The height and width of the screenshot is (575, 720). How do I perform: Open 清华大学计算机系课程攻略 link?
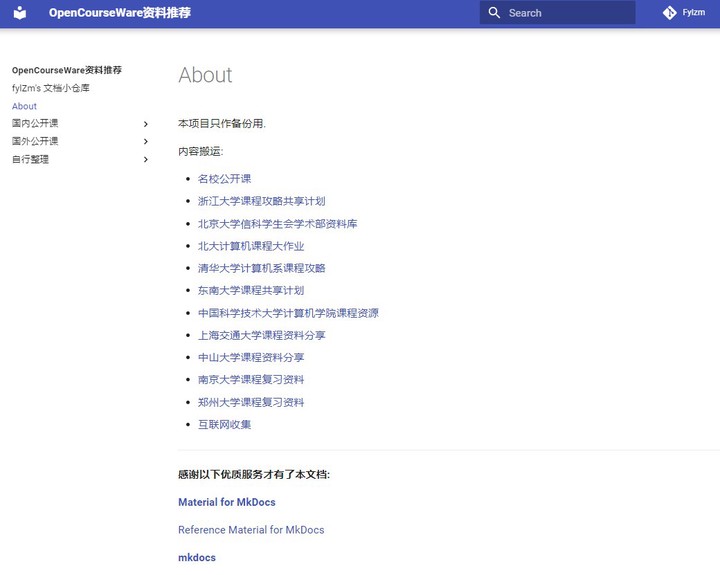(261, 268)
